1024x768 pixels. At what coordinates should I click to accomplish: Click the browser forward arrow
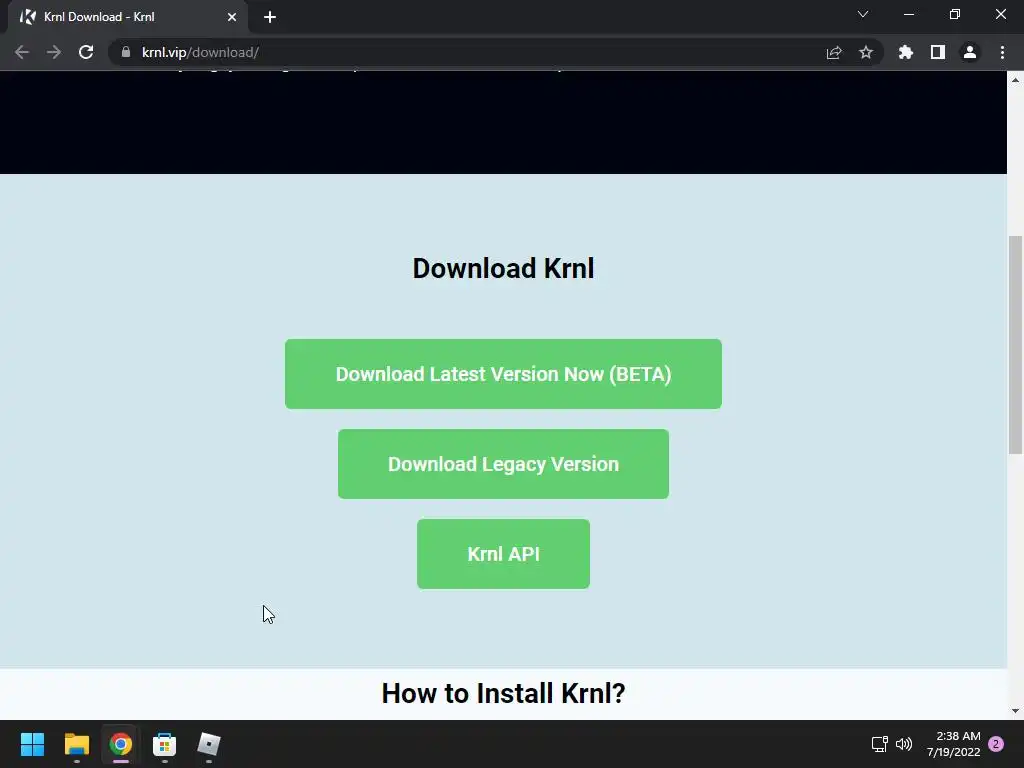point(54,52)
